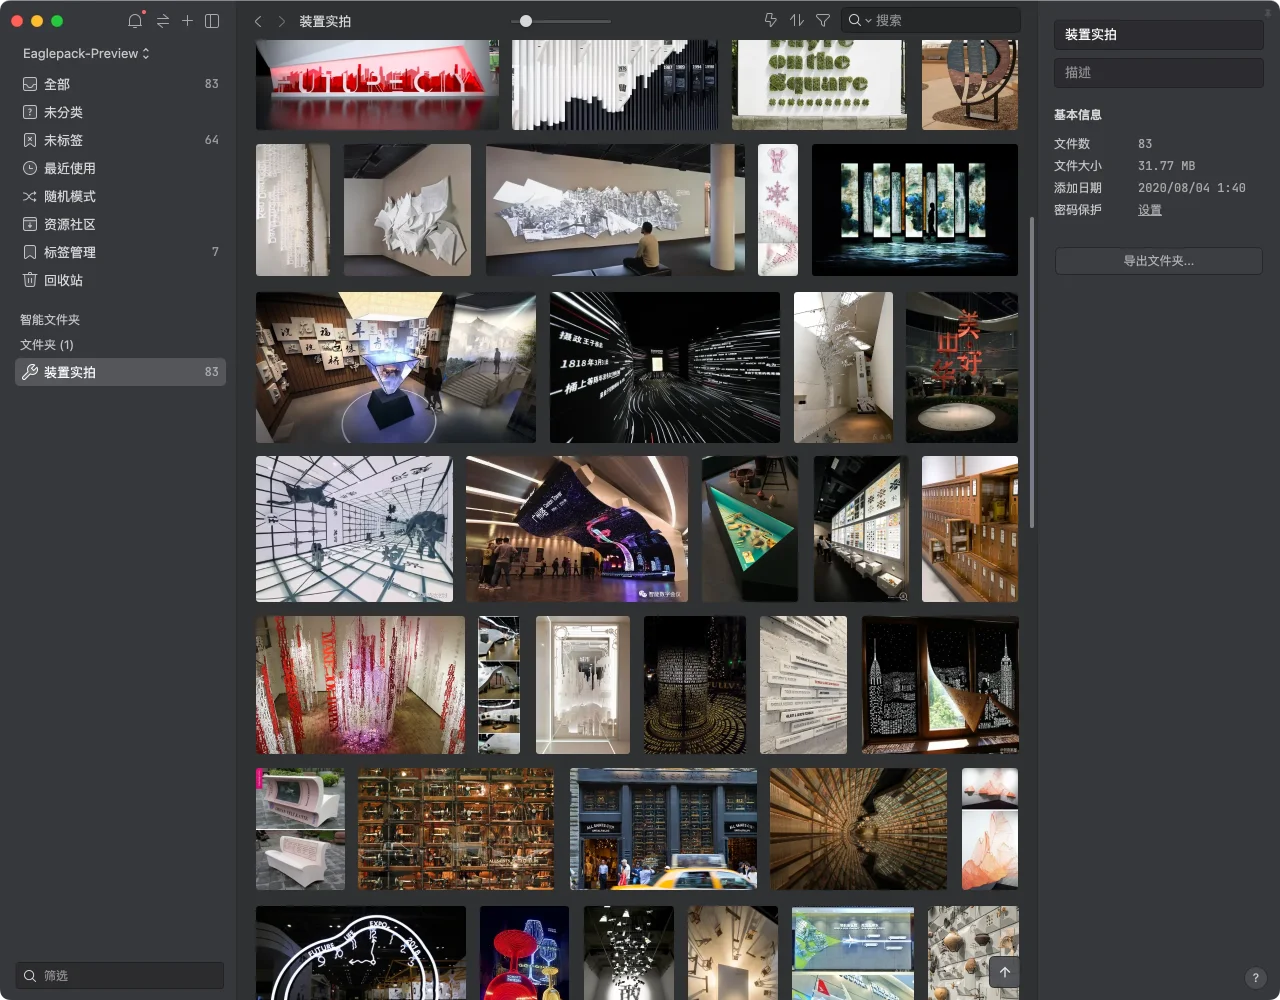Click the 智能文件夹 section header
The image size is (1280, 1000).
point(50,320)
